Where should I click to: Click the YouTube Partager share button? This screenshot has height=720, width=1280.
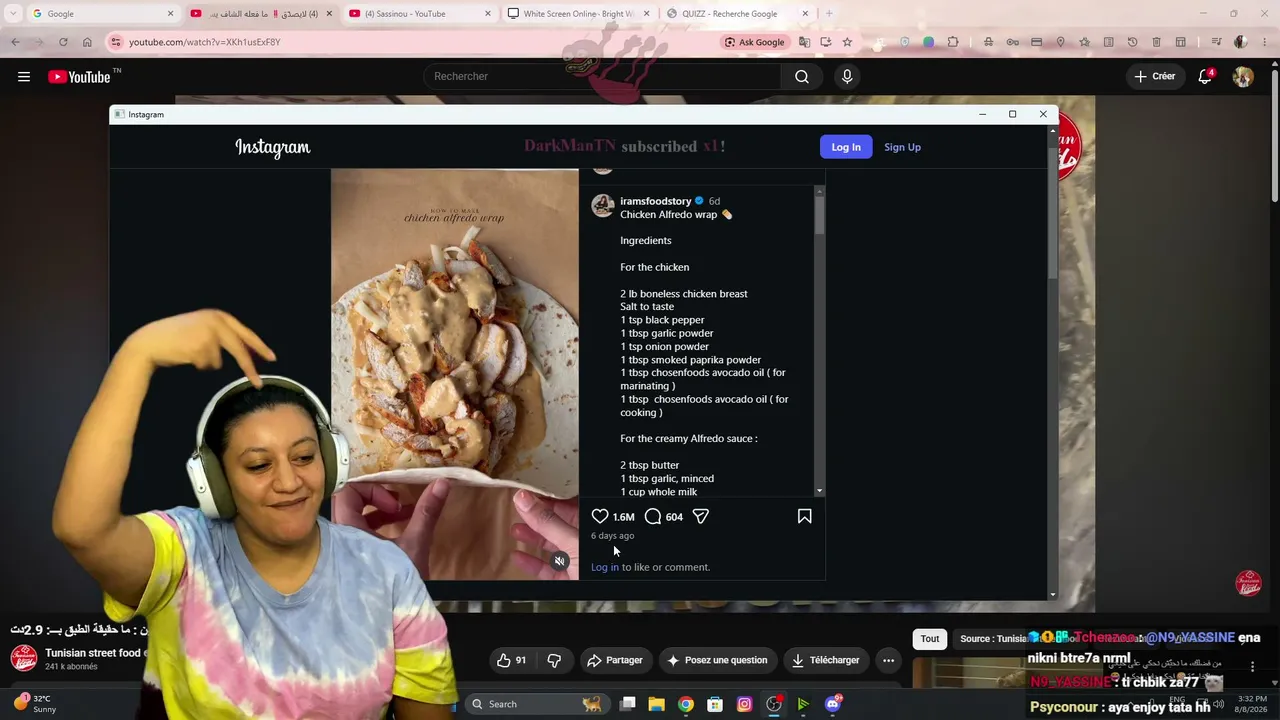pyautogui.click(x=615, y=660)
